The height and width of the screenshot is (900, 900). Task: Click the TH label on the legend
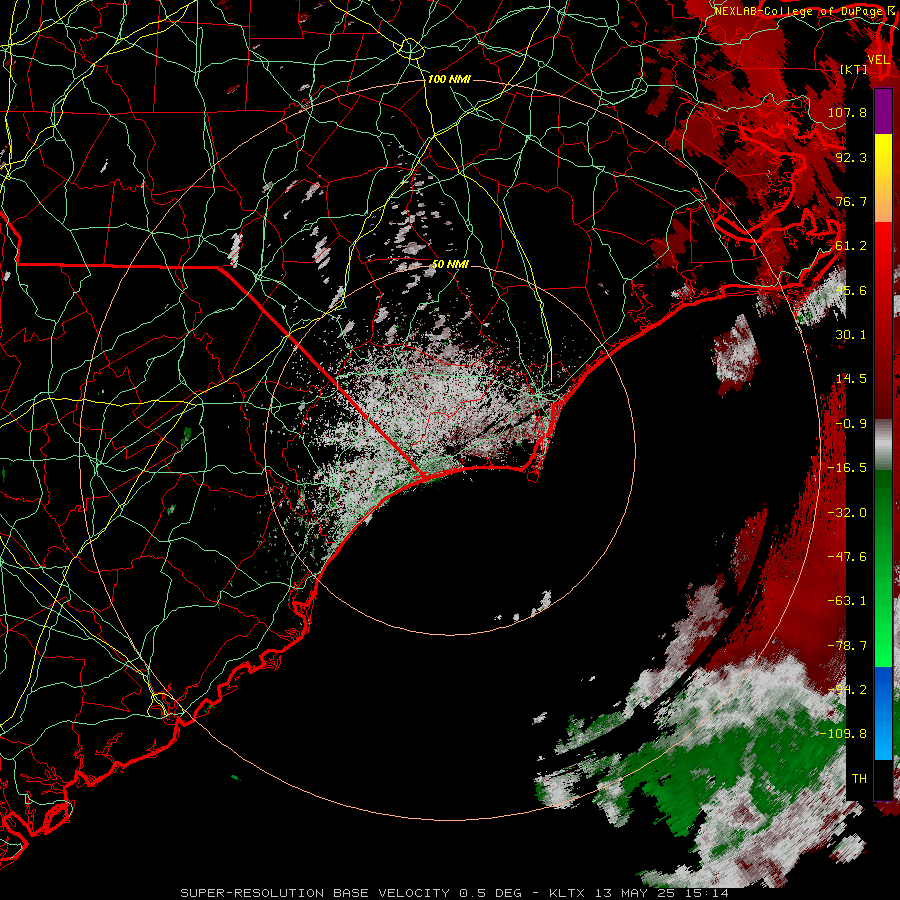pos(859,779)
